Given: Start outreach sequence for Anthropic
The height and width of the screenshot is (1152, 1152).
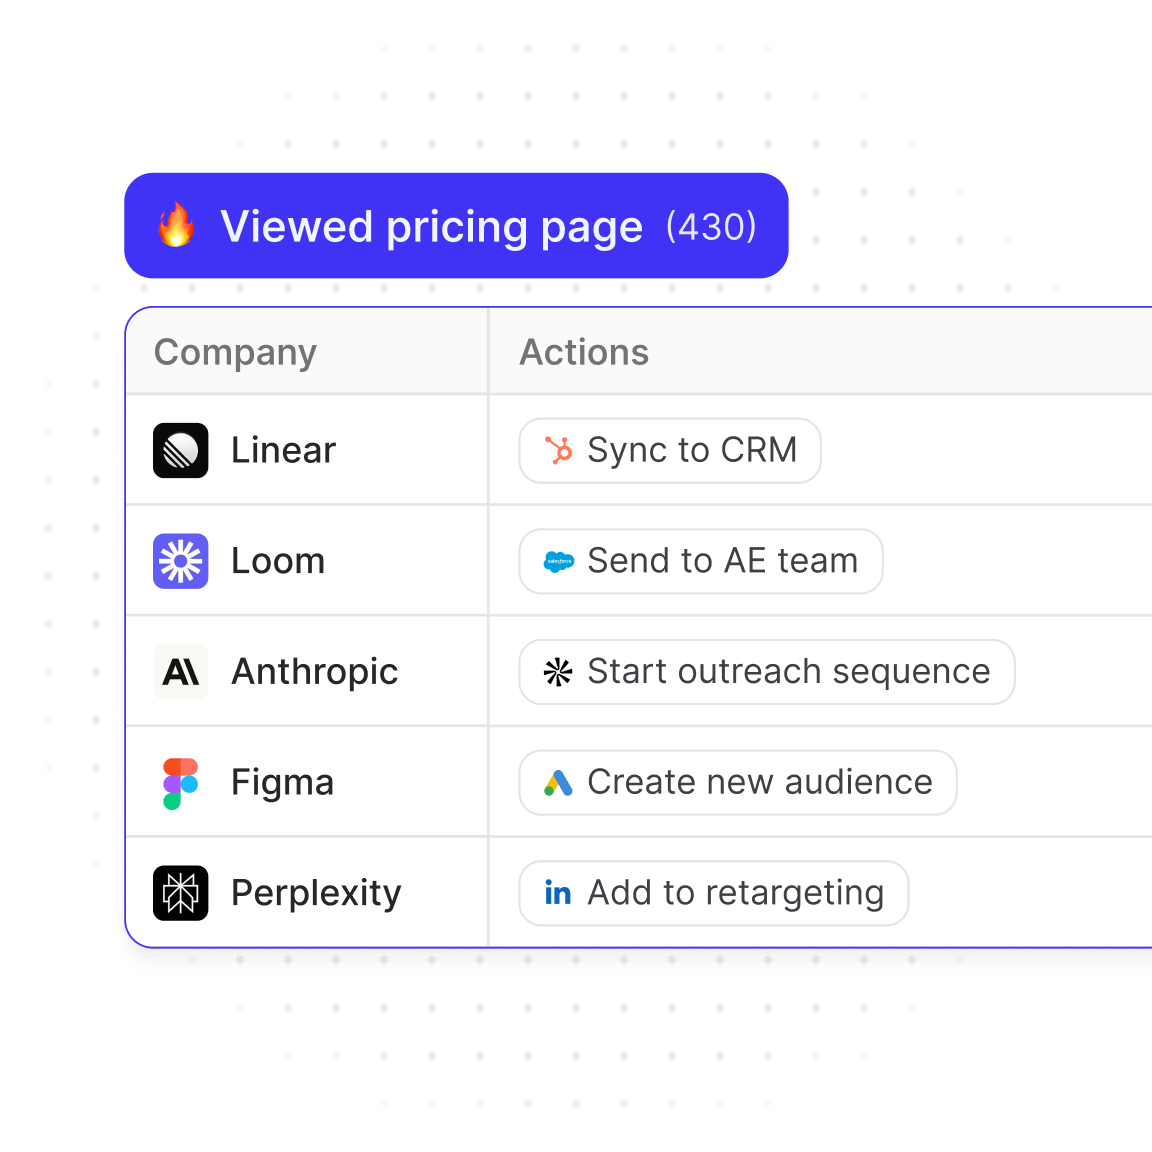Looking at the screenshot, I should click(767, 672).
